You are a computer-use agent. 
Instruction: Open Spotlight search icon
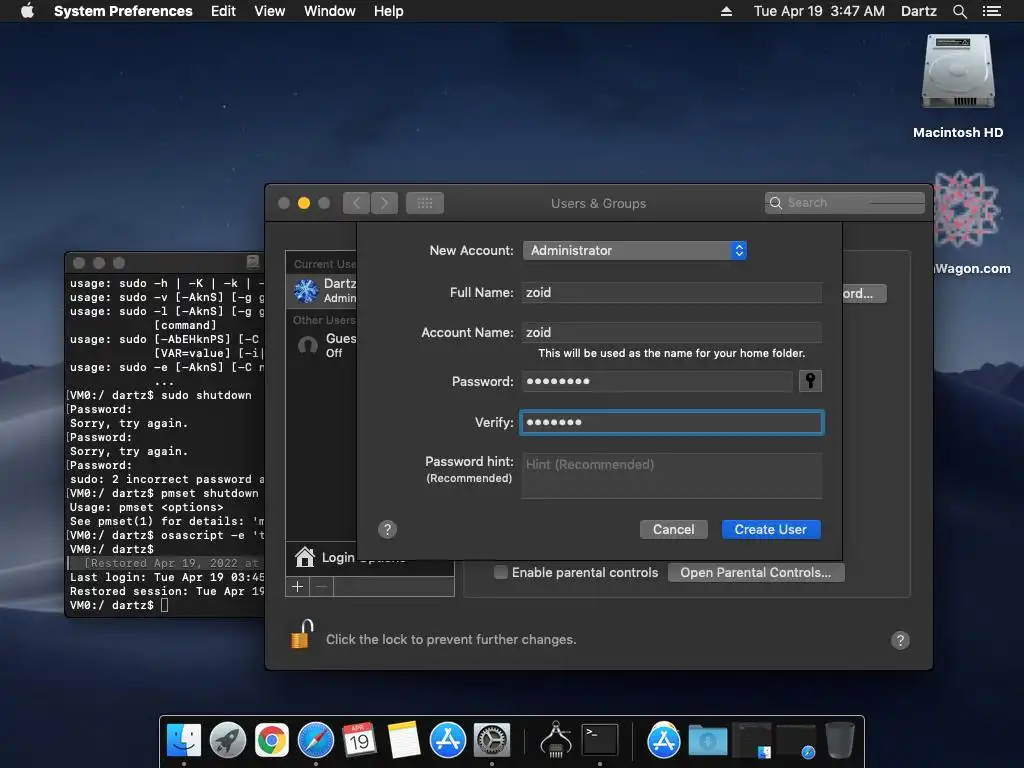click(959, 11)
